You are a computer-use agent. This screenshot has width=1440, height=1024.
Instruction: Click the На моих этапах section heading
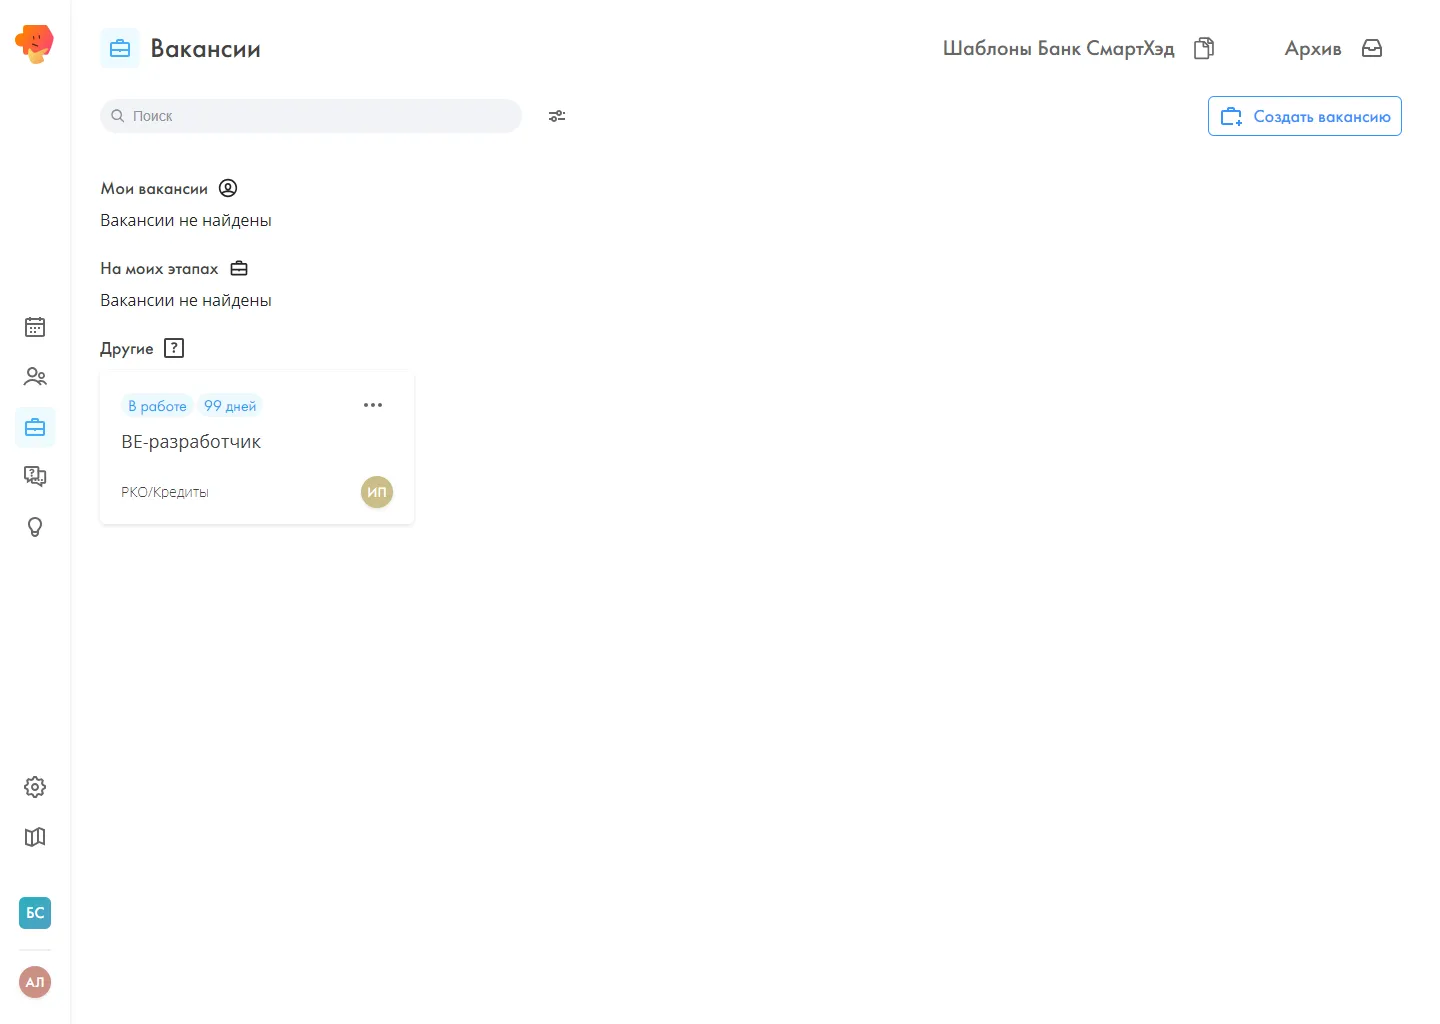159,268
